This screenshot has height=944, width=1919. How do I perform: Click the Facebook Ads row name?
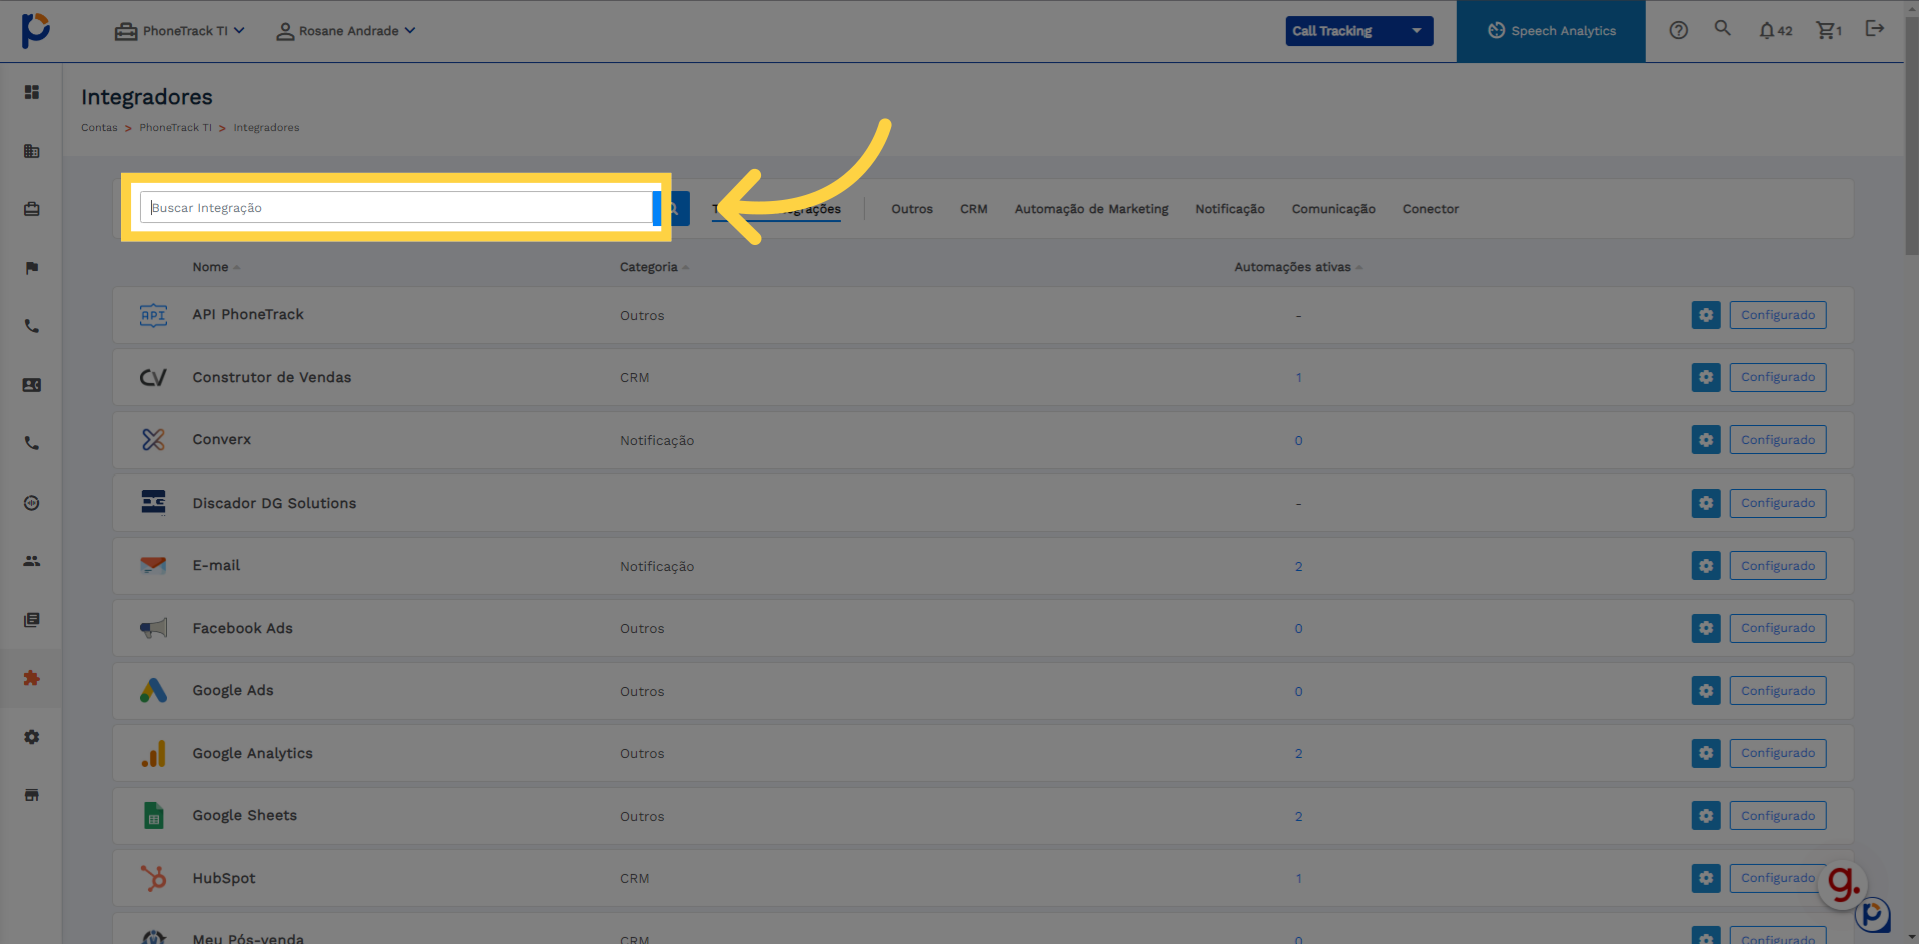tap(242, 628)
